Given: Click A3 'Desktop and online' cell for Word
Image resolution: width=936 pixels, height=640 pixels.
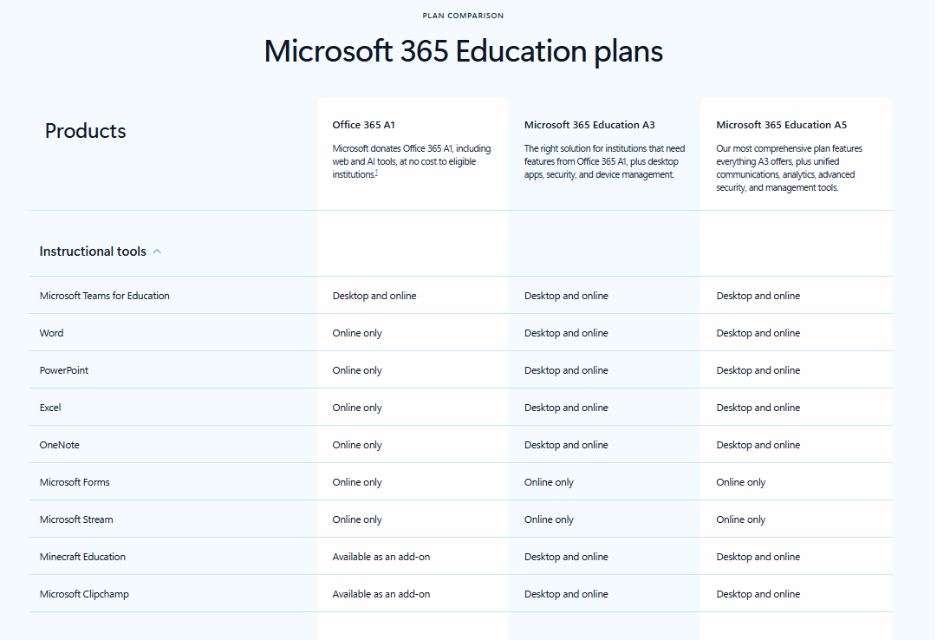Looking at the screenshot, I should point(566,333).
